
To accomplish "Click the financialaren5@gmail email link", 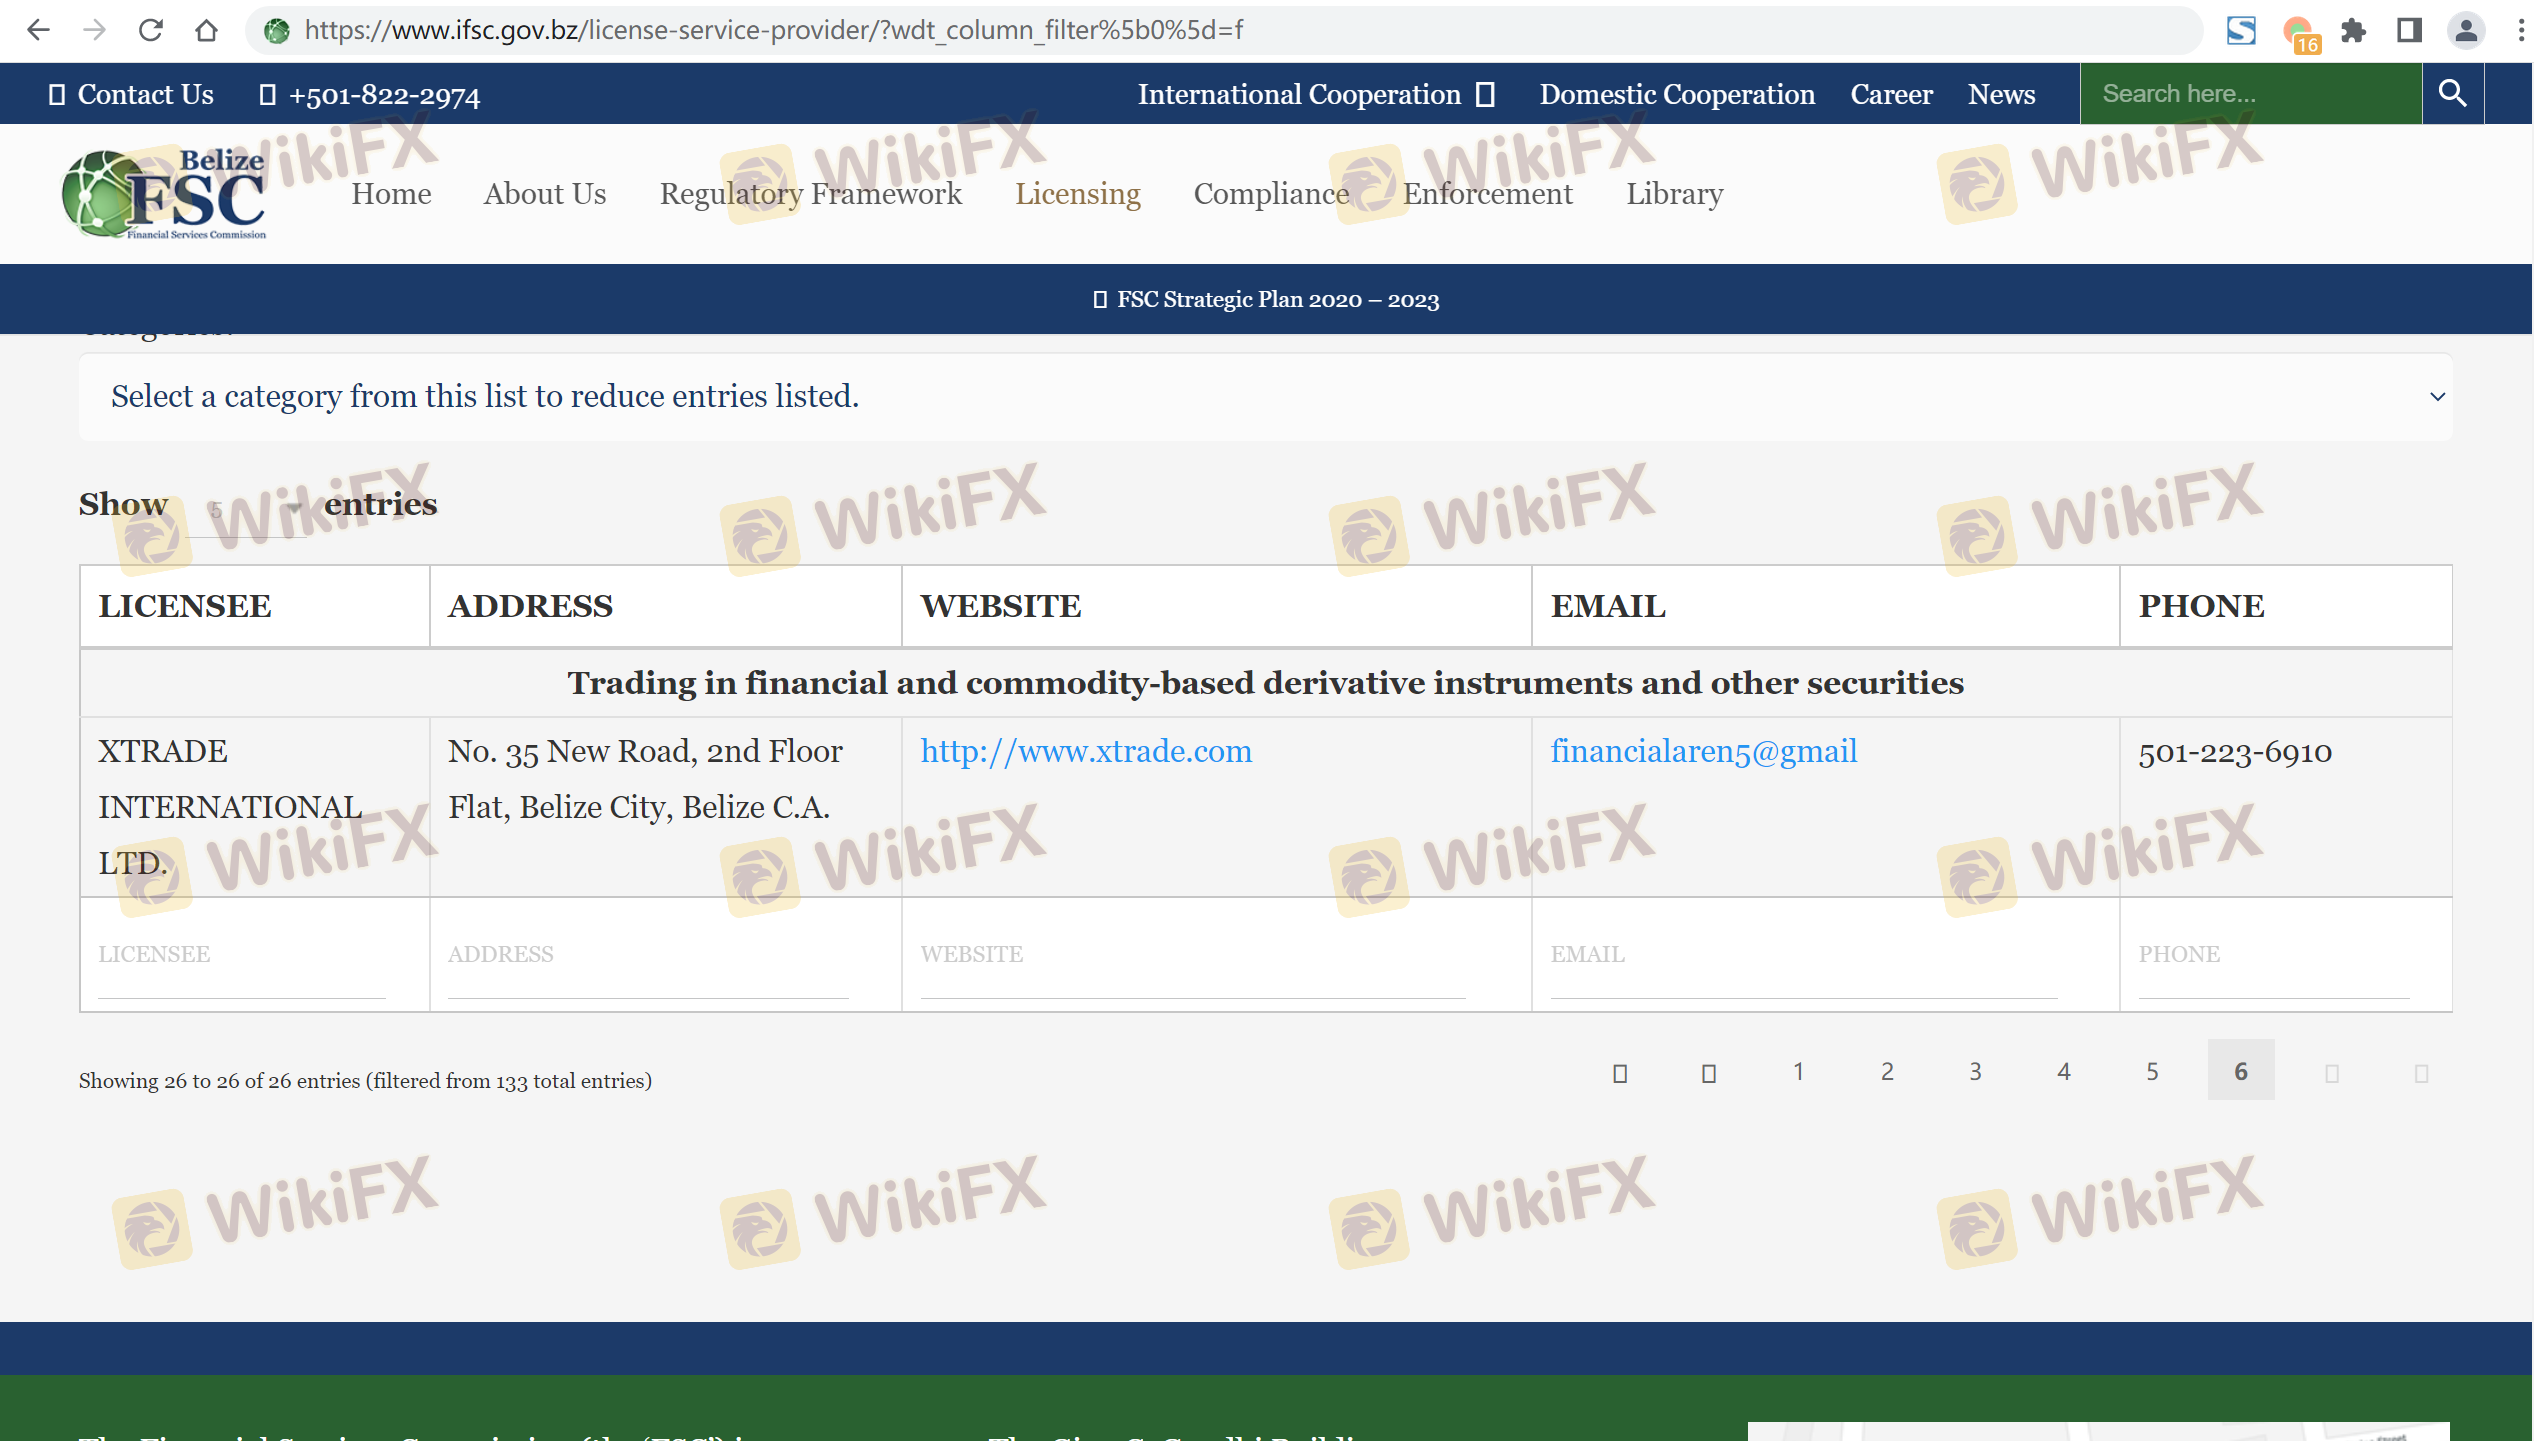I will coord(1703,751).
